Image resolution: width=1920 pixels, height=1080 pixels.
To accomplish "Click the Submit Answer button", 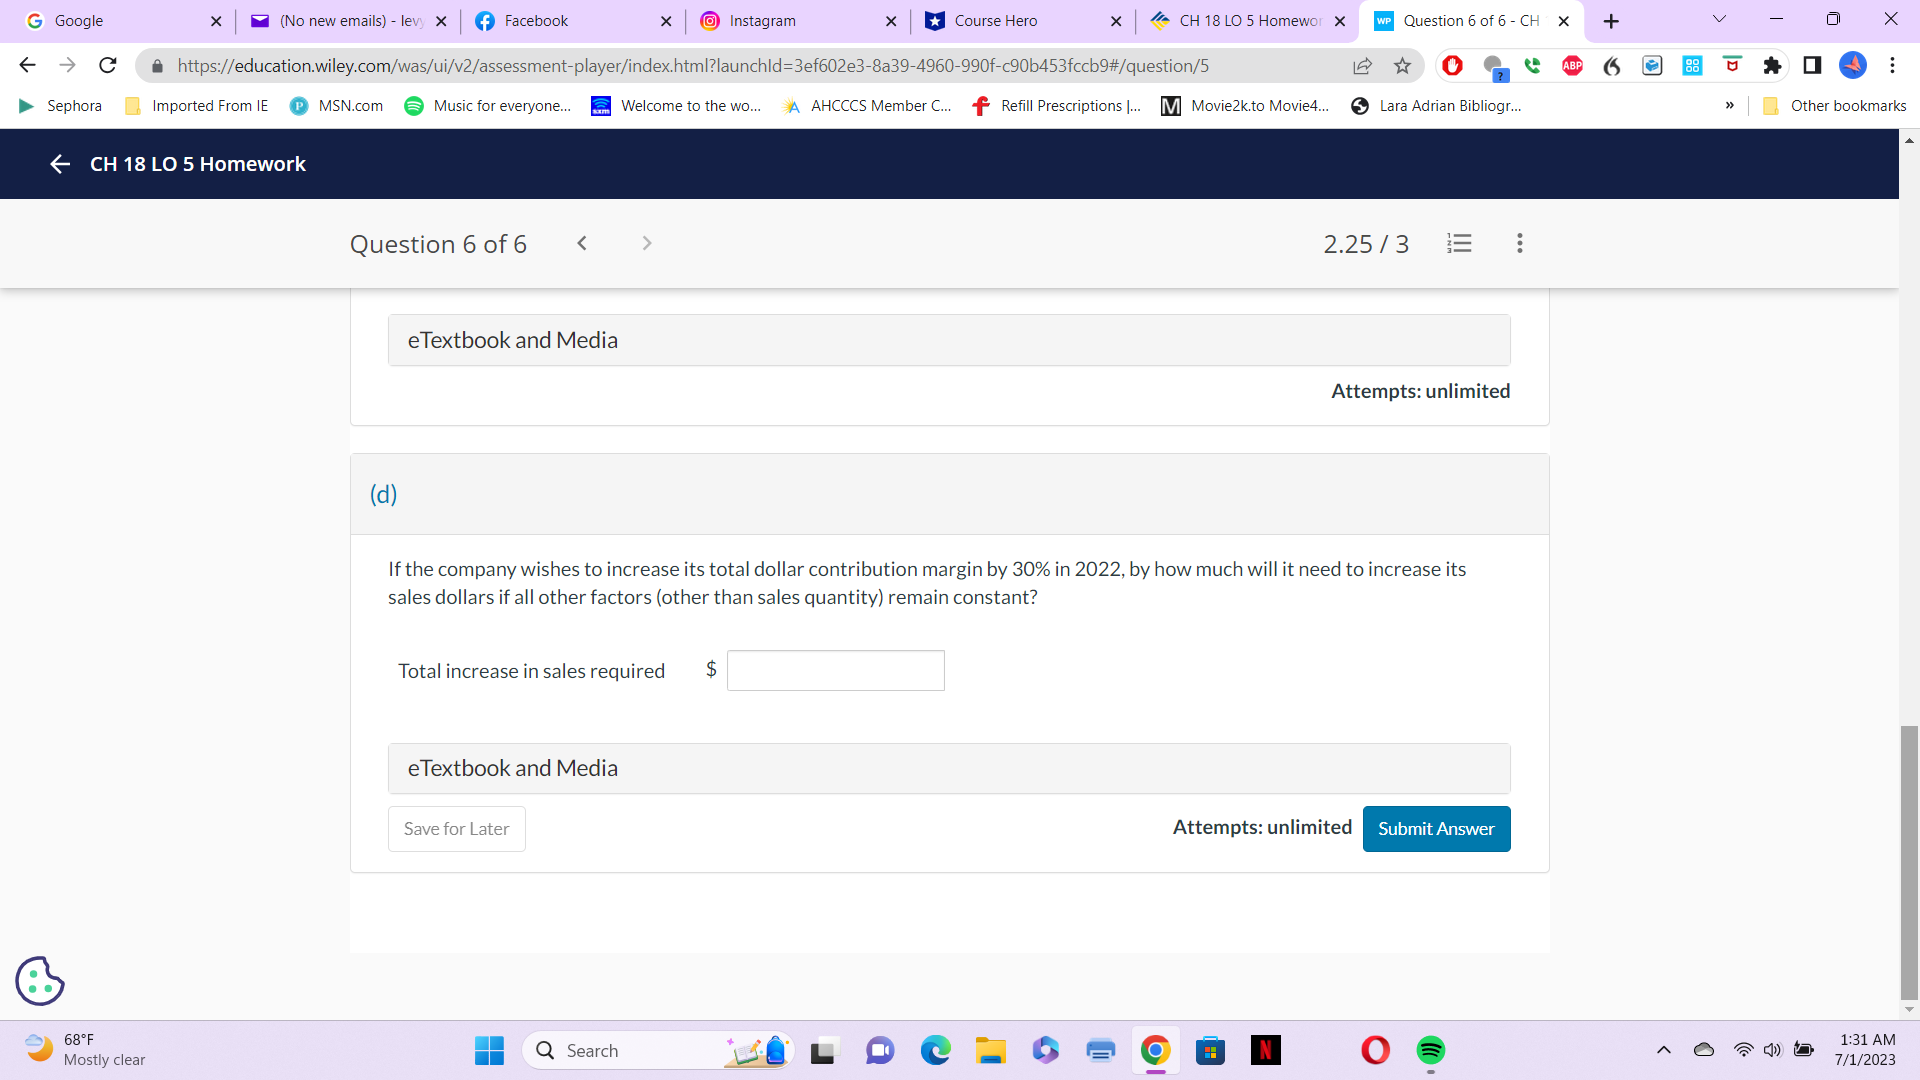I will click(1436, 828).
